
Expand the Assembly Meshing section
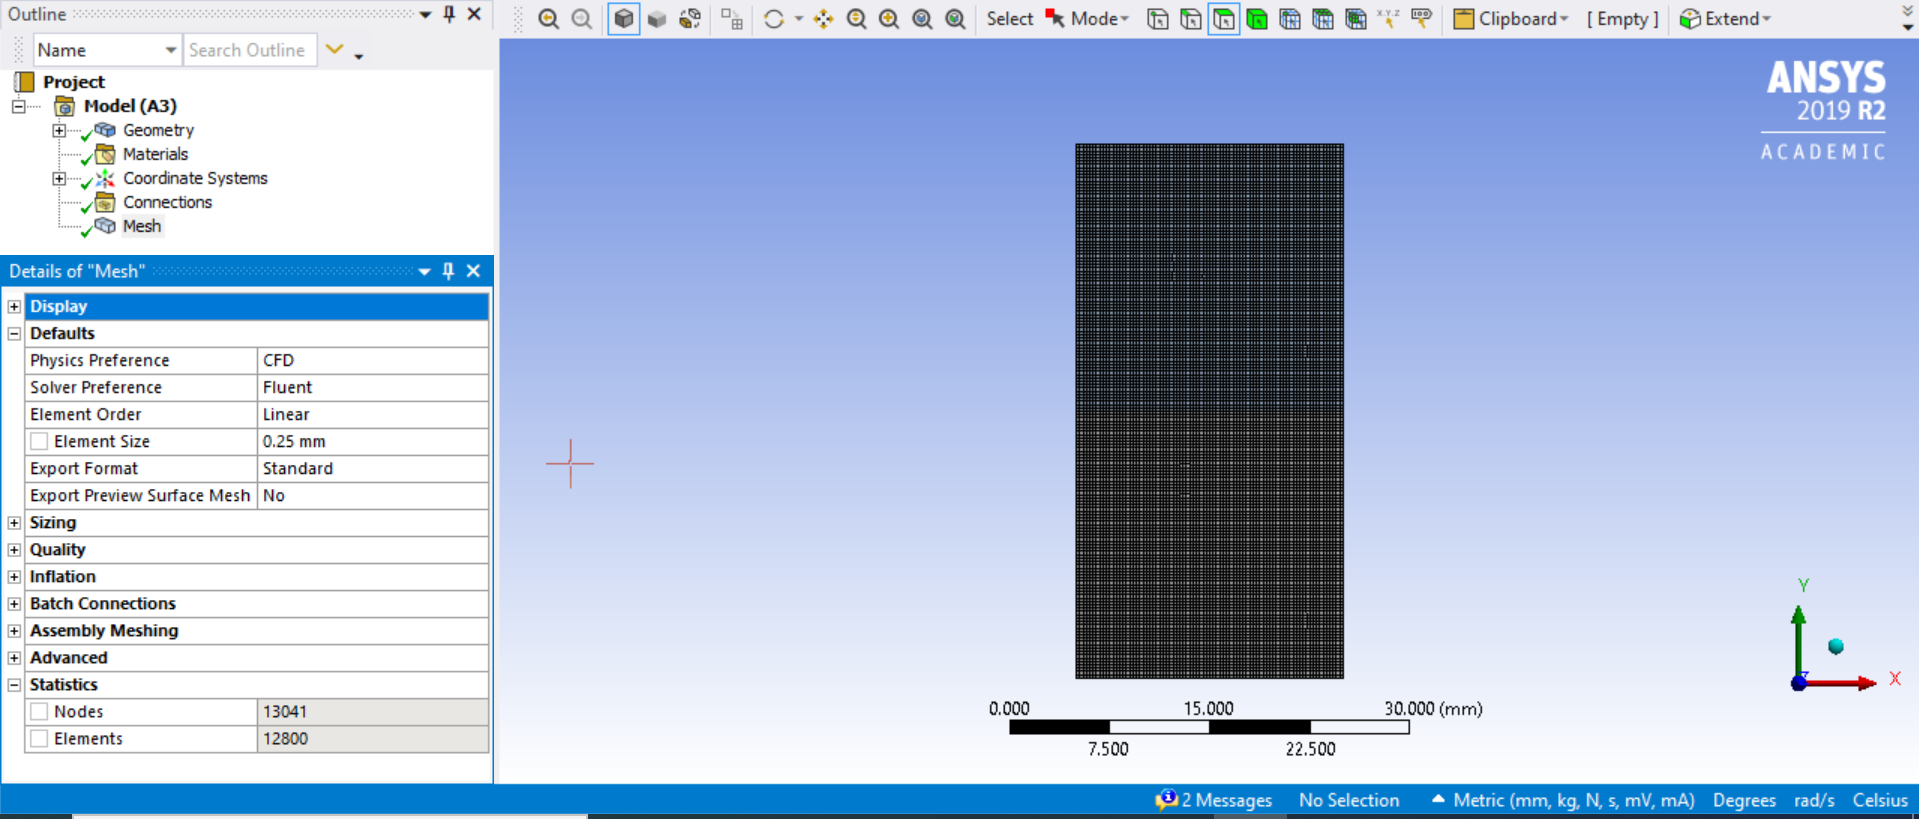pos(14,630)
